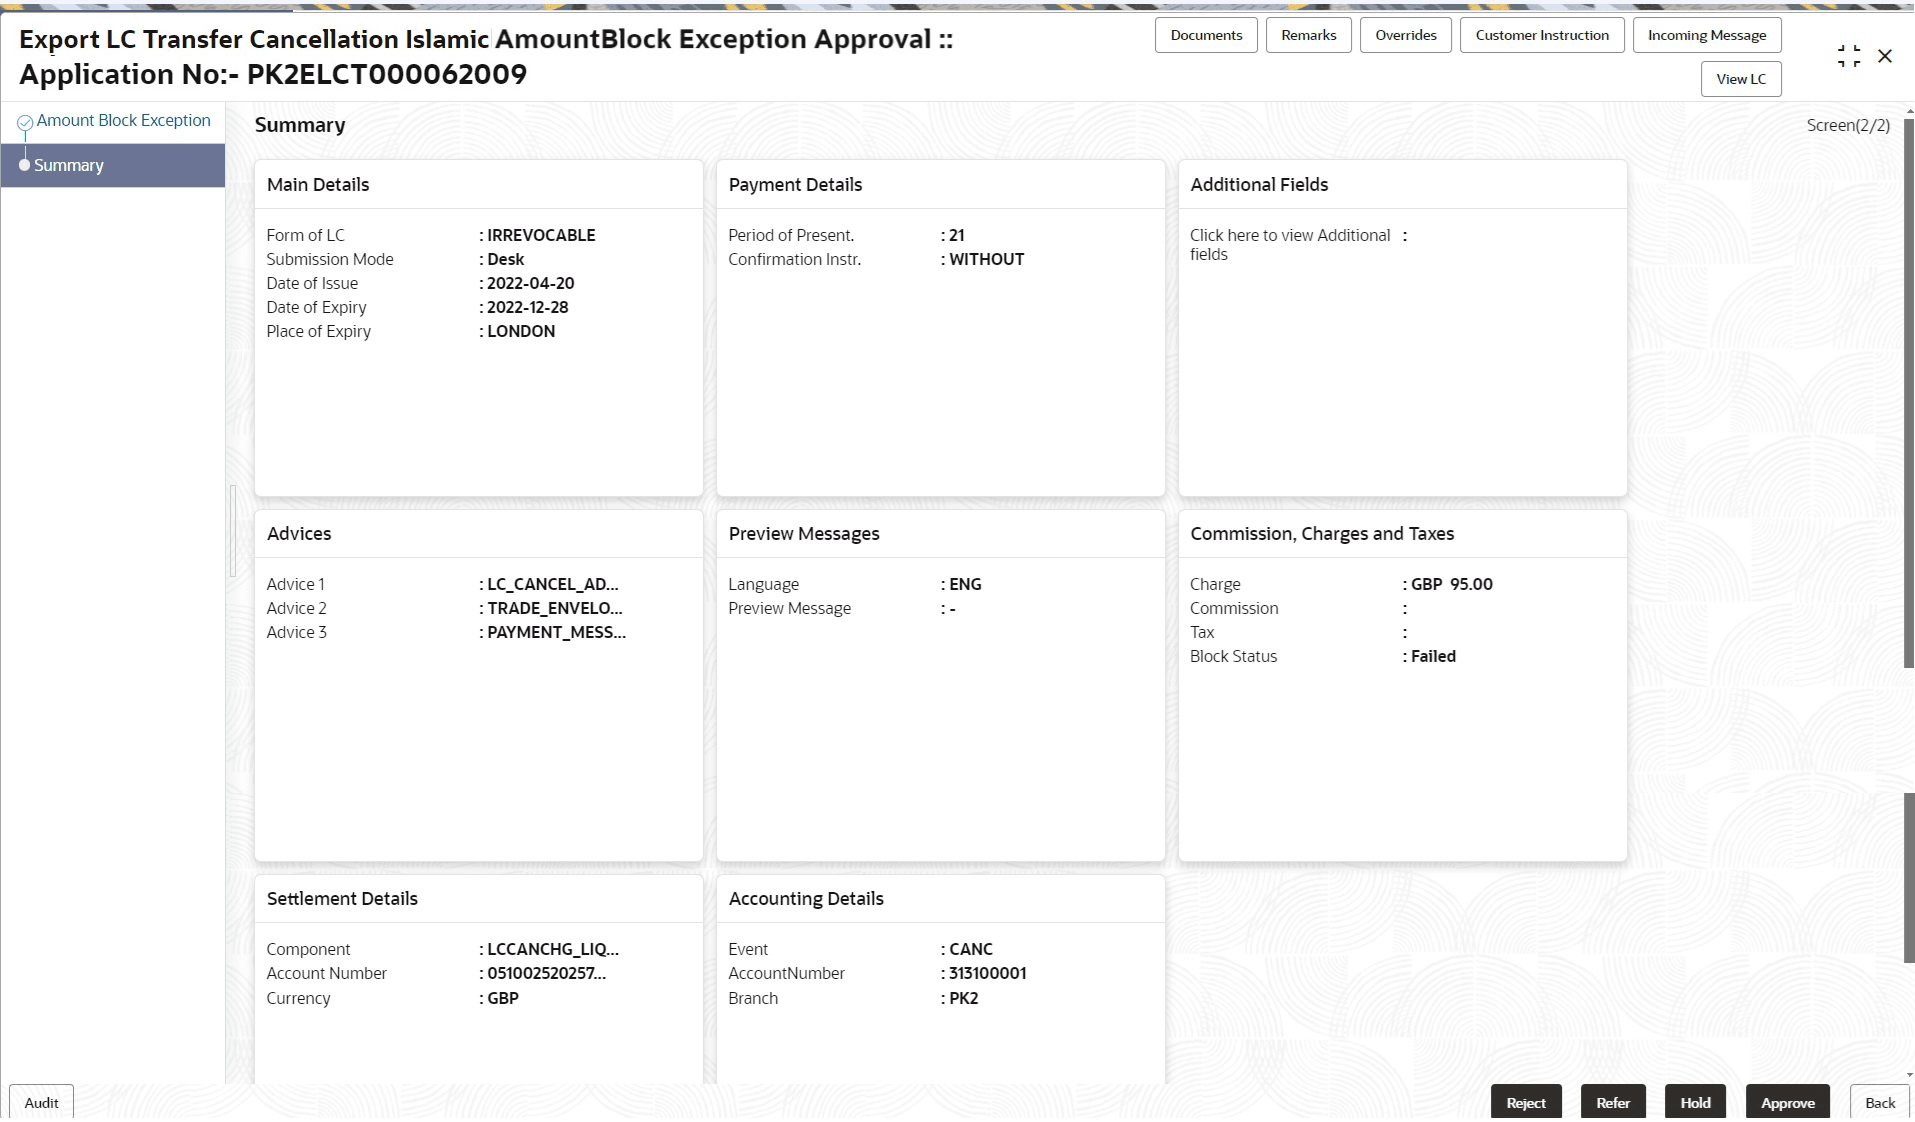Screen dimensions: 1915x1122
Task: Reject the application
Action: click(x=1525, y=1101)
